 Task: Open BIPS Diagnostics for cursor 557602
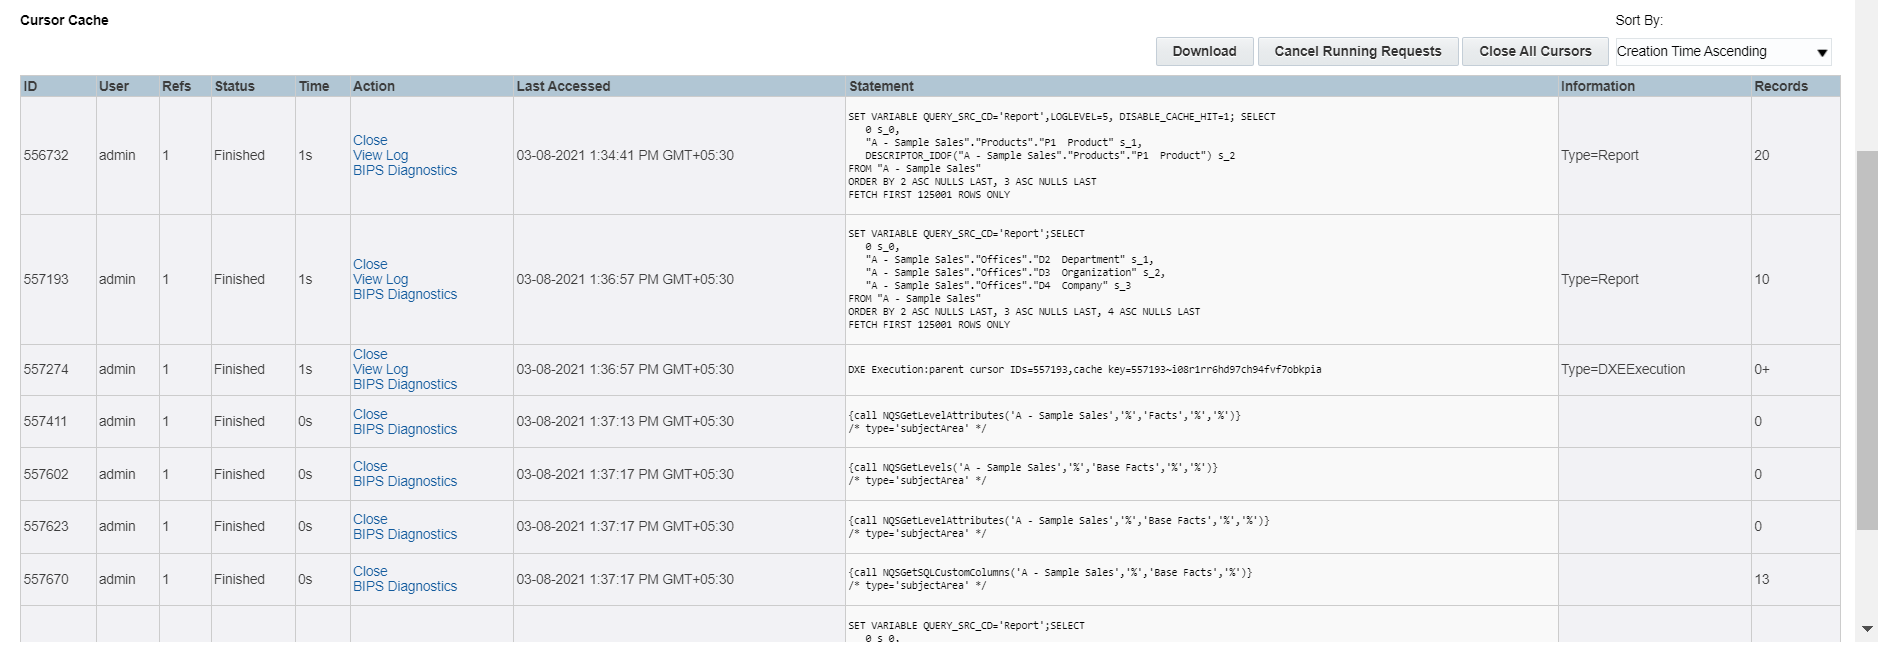pos(404,481)
